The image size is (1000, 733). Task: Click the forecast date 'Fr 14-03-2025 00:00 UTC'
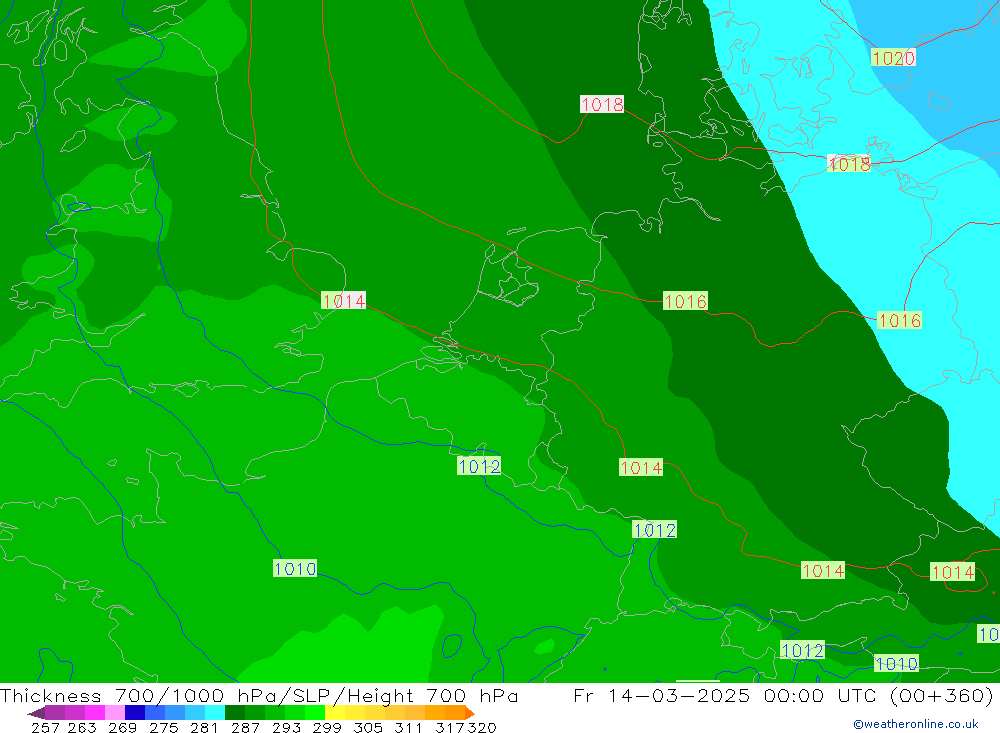pyautogui.click(x=724, y=695)
